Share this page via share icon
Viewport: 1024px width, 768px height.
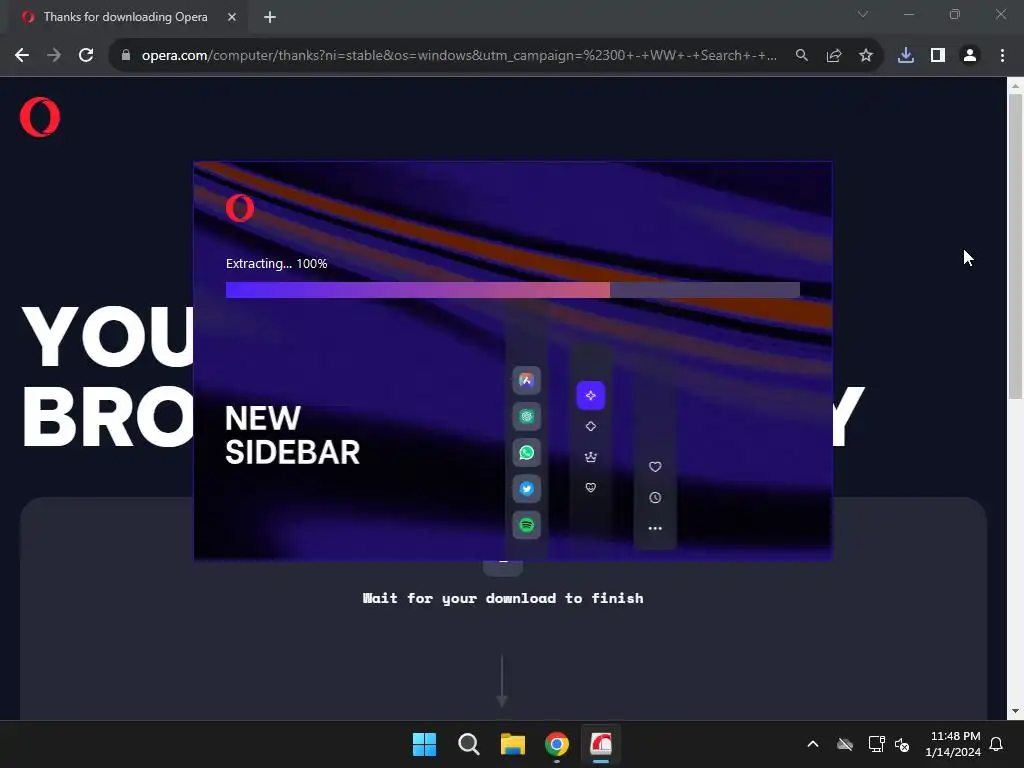coord(833,56)
